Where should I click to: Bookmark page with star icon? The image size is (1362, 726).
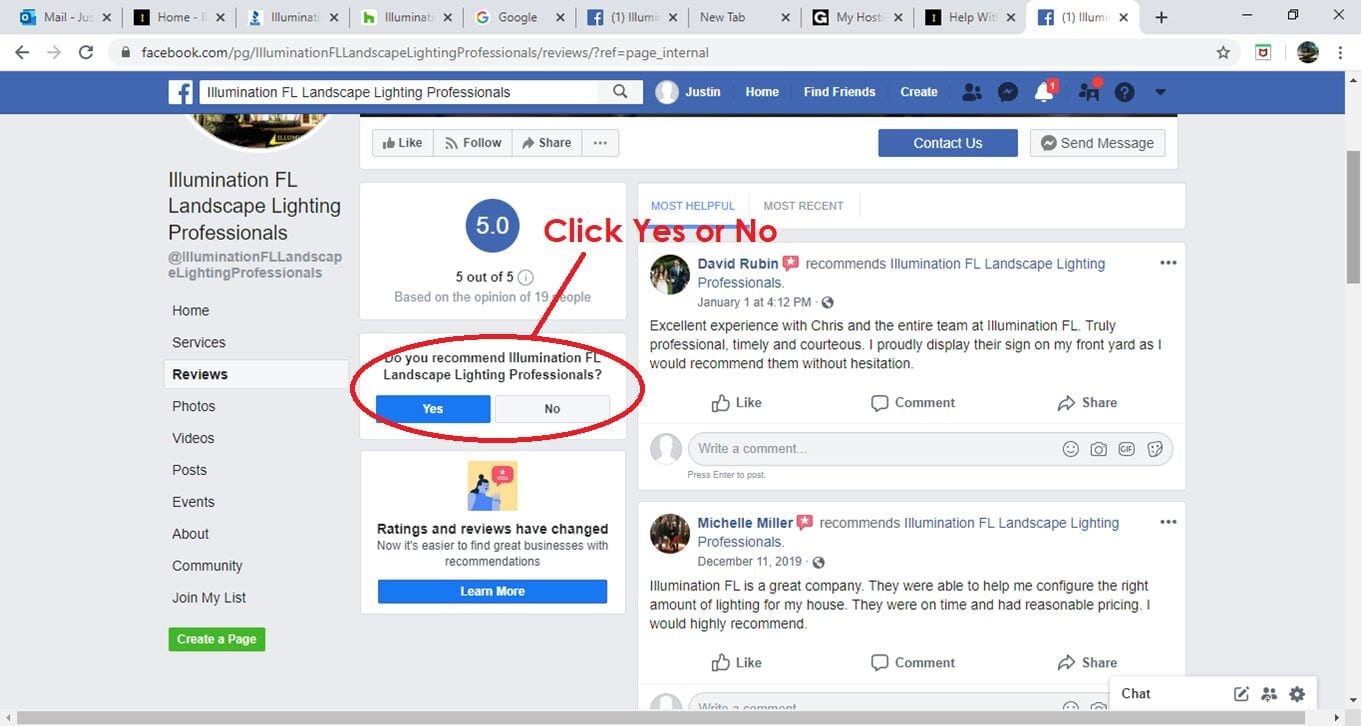[1223, 53]
